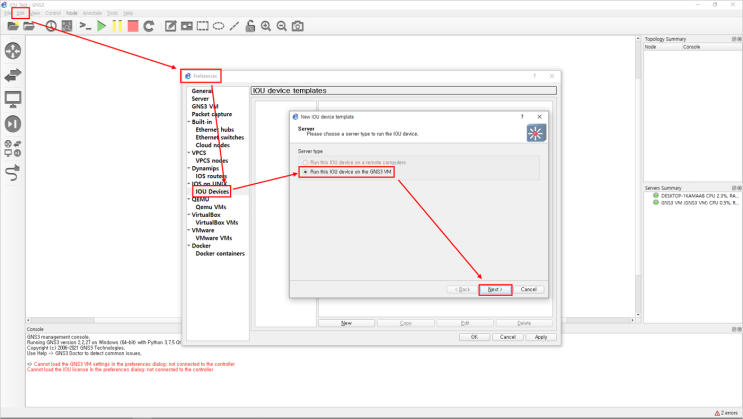Browse security devices in the sidebar

pos(13,124)
